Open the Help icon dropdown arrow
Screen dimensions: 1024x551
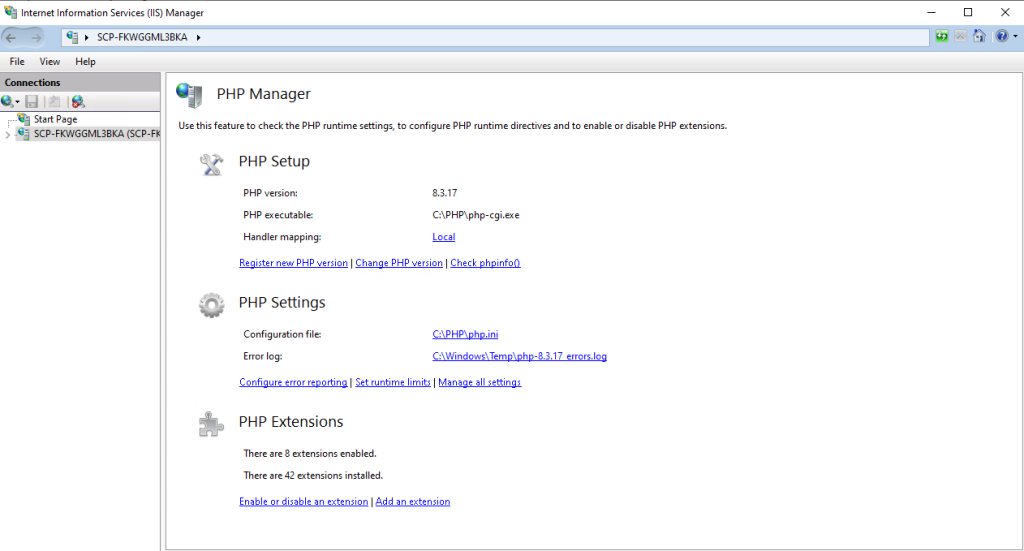[x=1015, y=37]
